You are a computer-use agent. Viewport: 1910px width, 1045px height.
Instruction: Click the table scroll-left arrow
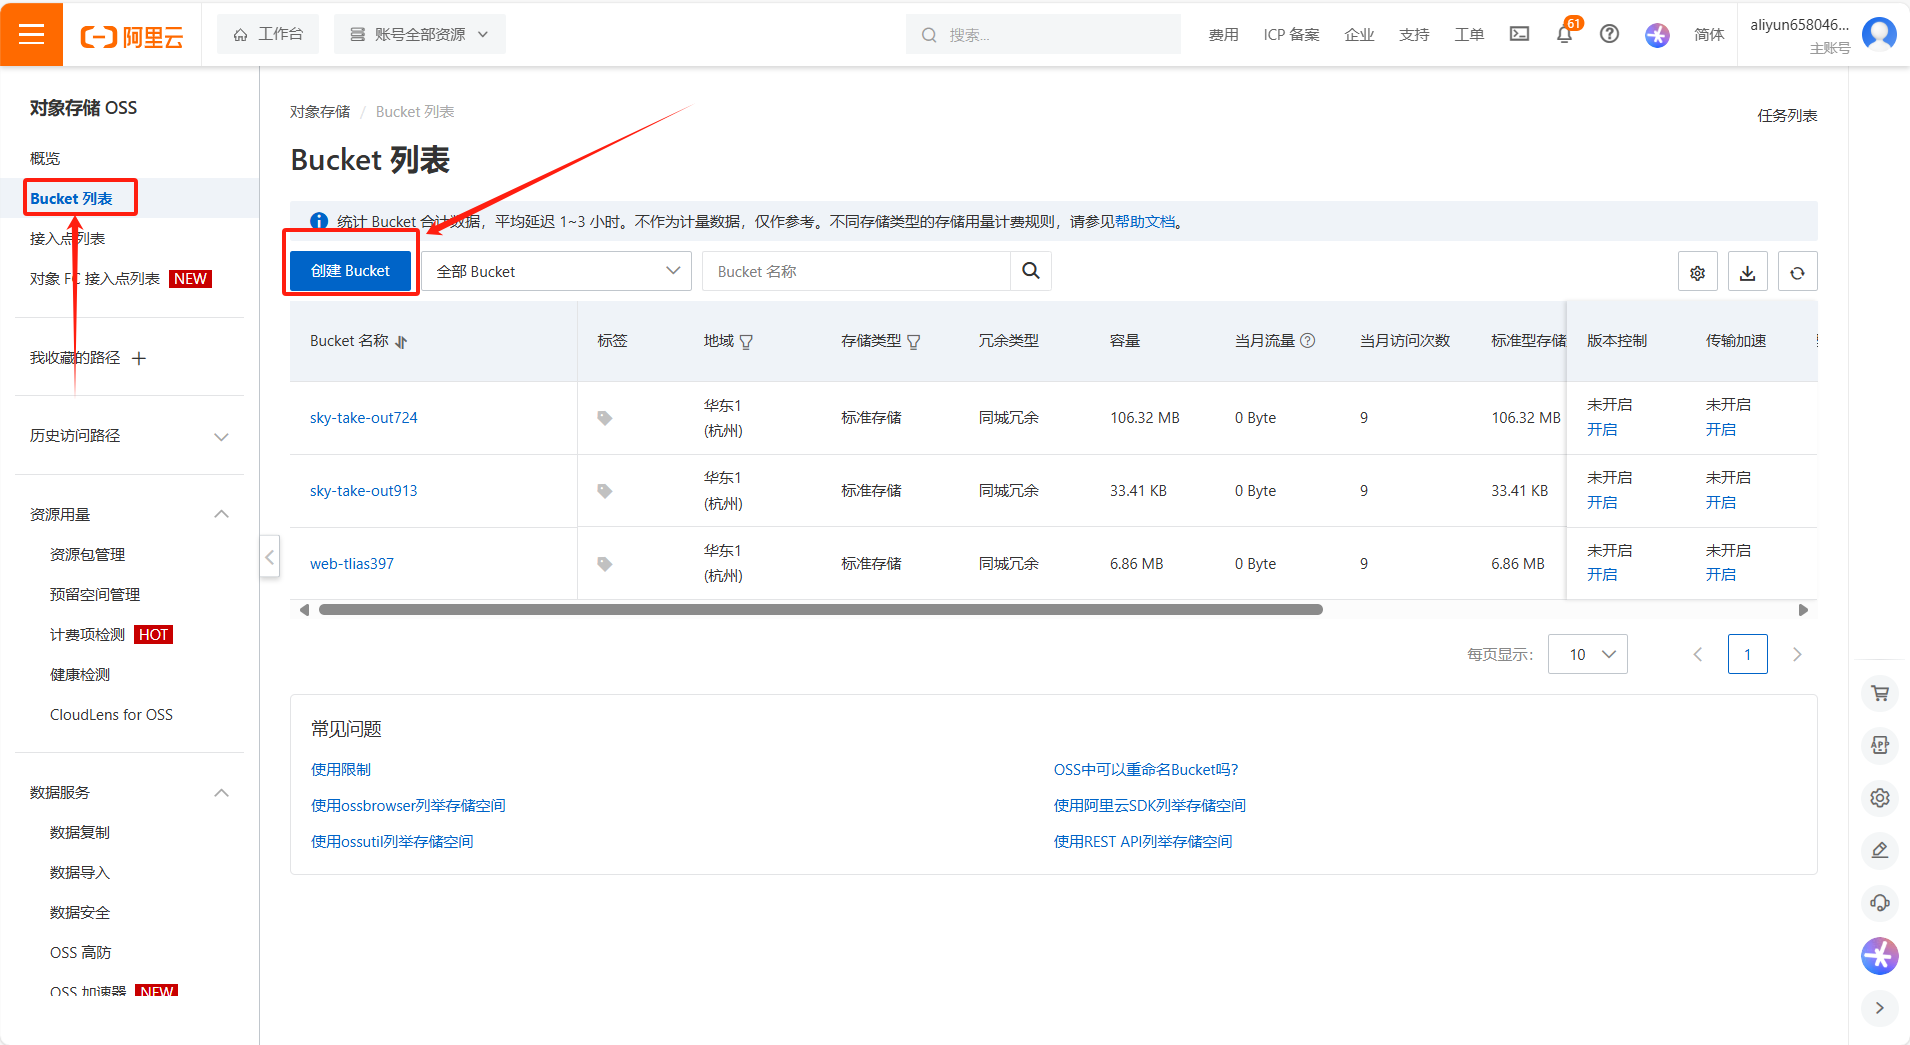click(305, 609)
